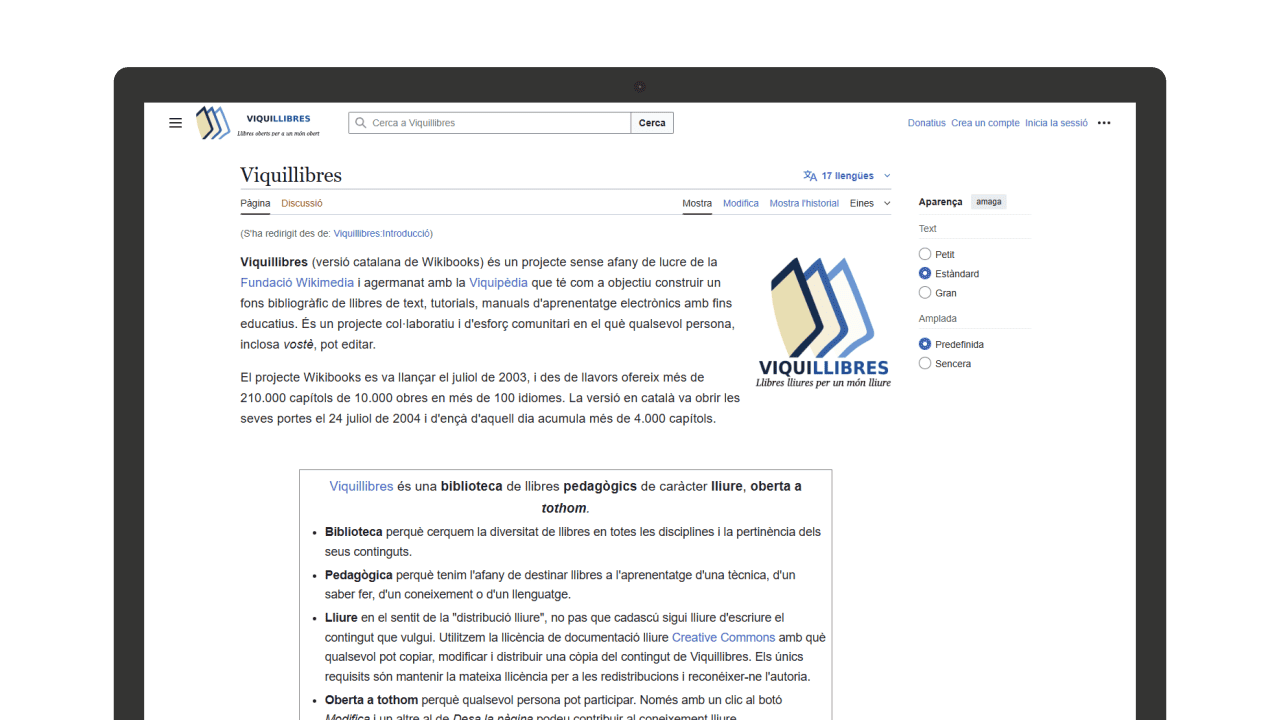Click the language translate icon

tap(810, 176)
